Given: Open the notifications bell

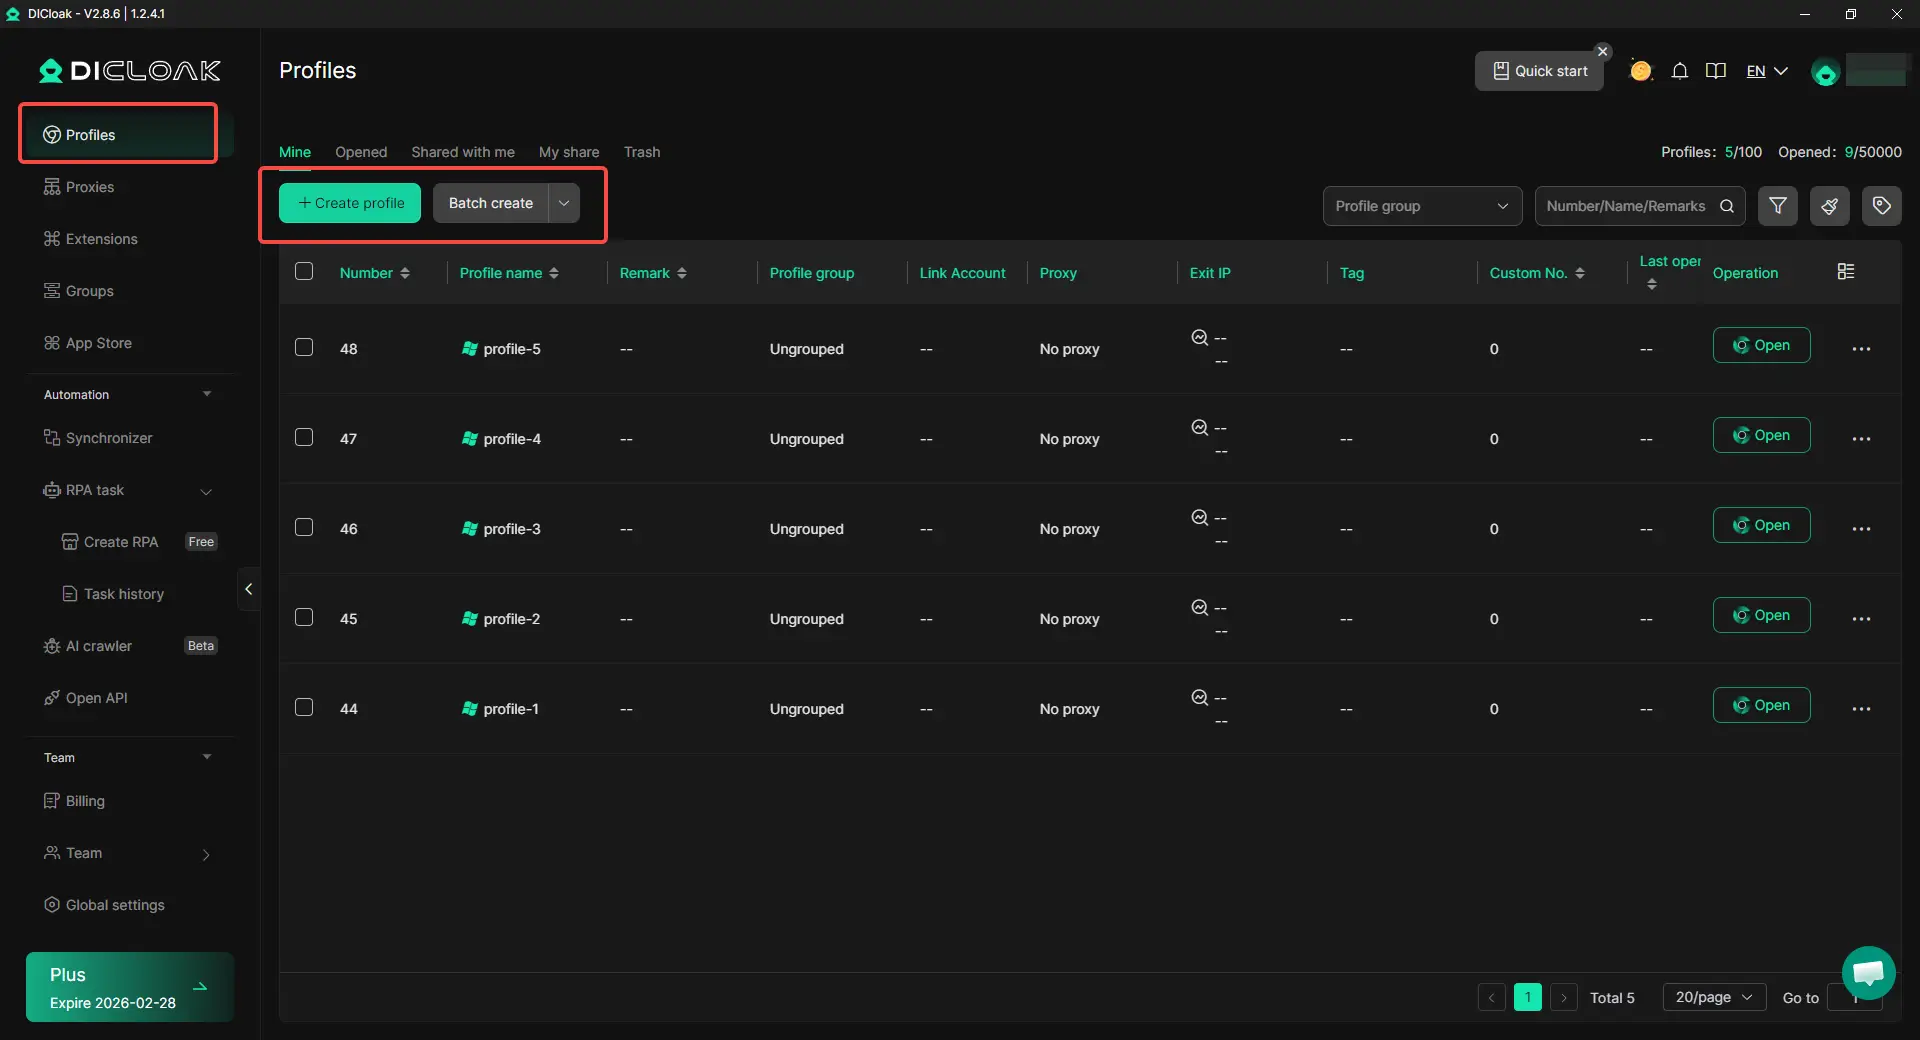Looking at the screenshot, I should (x=1680, y=71).
